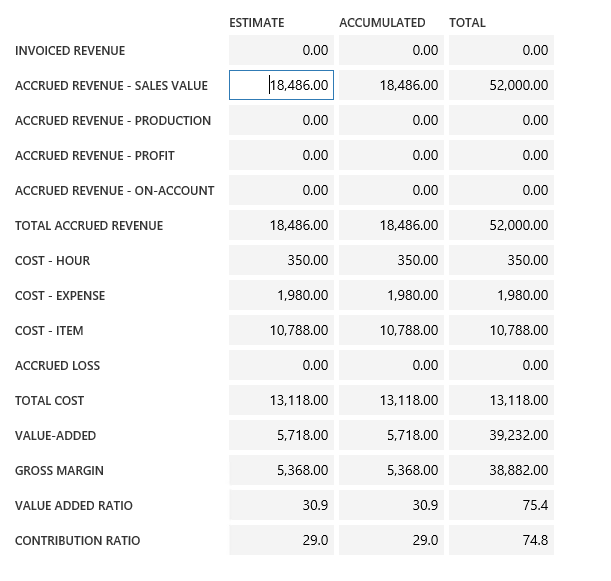Select the Value-Added Total field
611x581 pixels.
501,435
